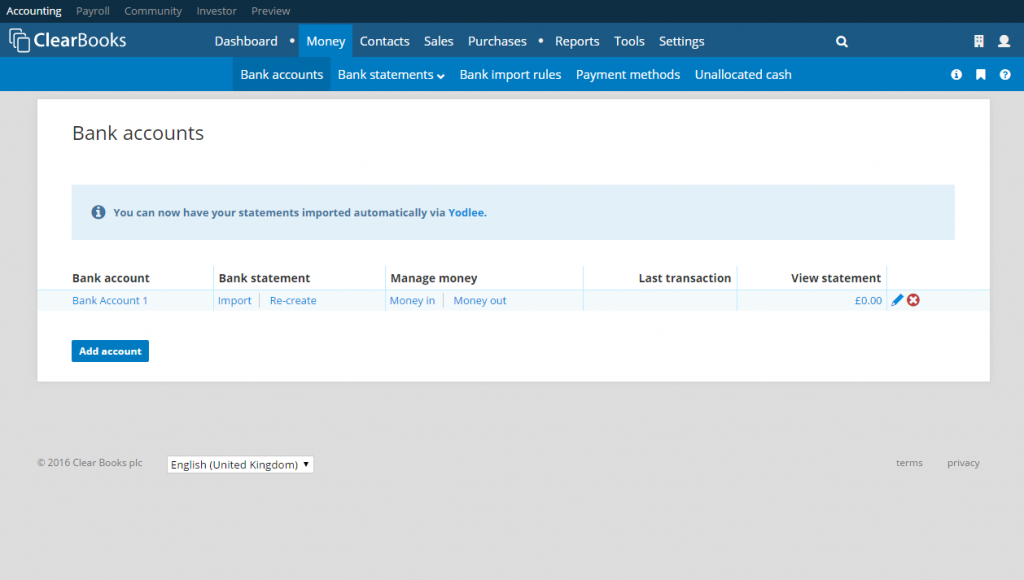The height and width of the screenshot is (580, 1024).
Task: Click the Money out link
Action: tap(480, 300)
